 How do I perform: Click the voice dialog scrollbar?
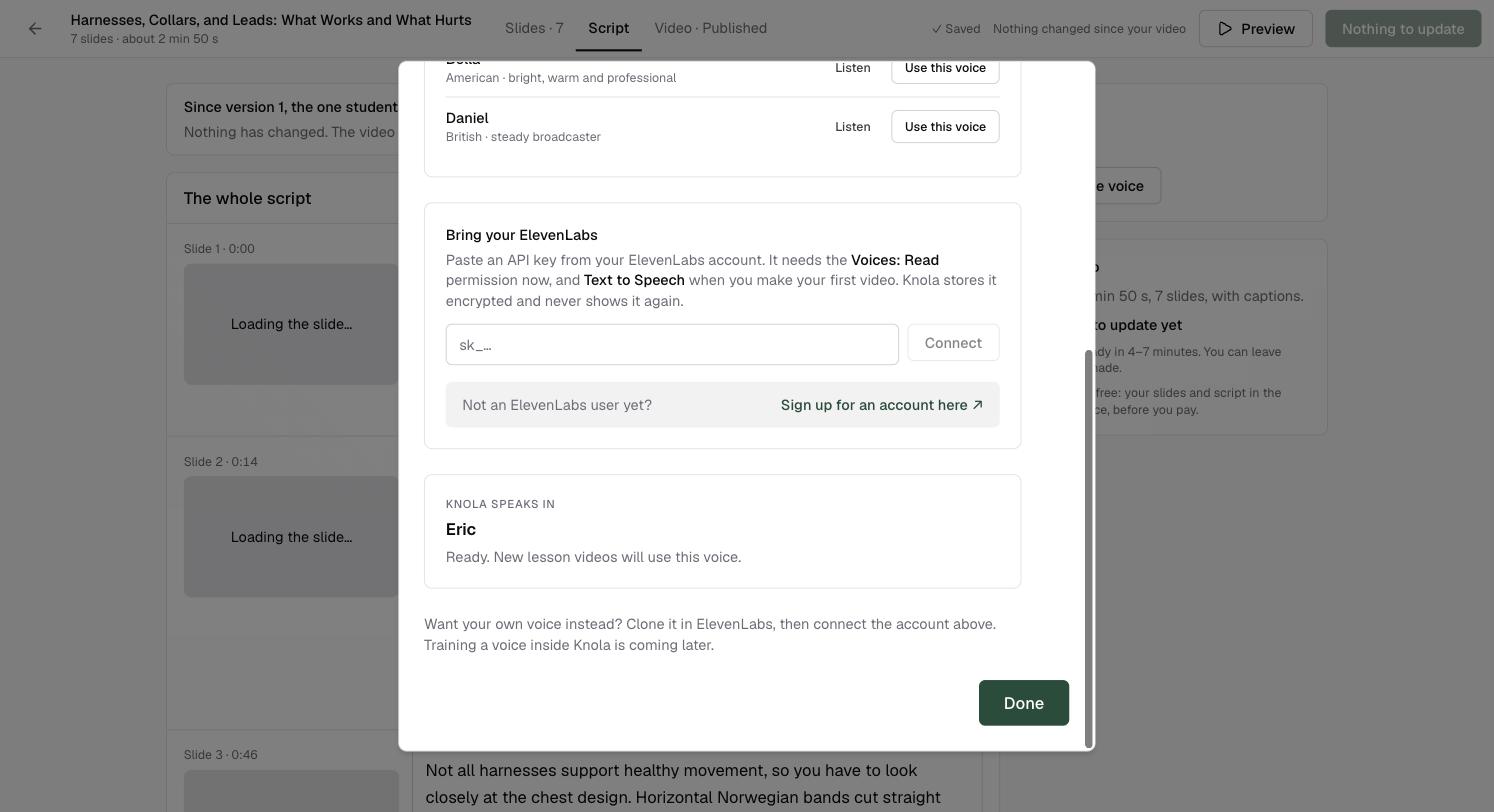(x=1089, y=548)
